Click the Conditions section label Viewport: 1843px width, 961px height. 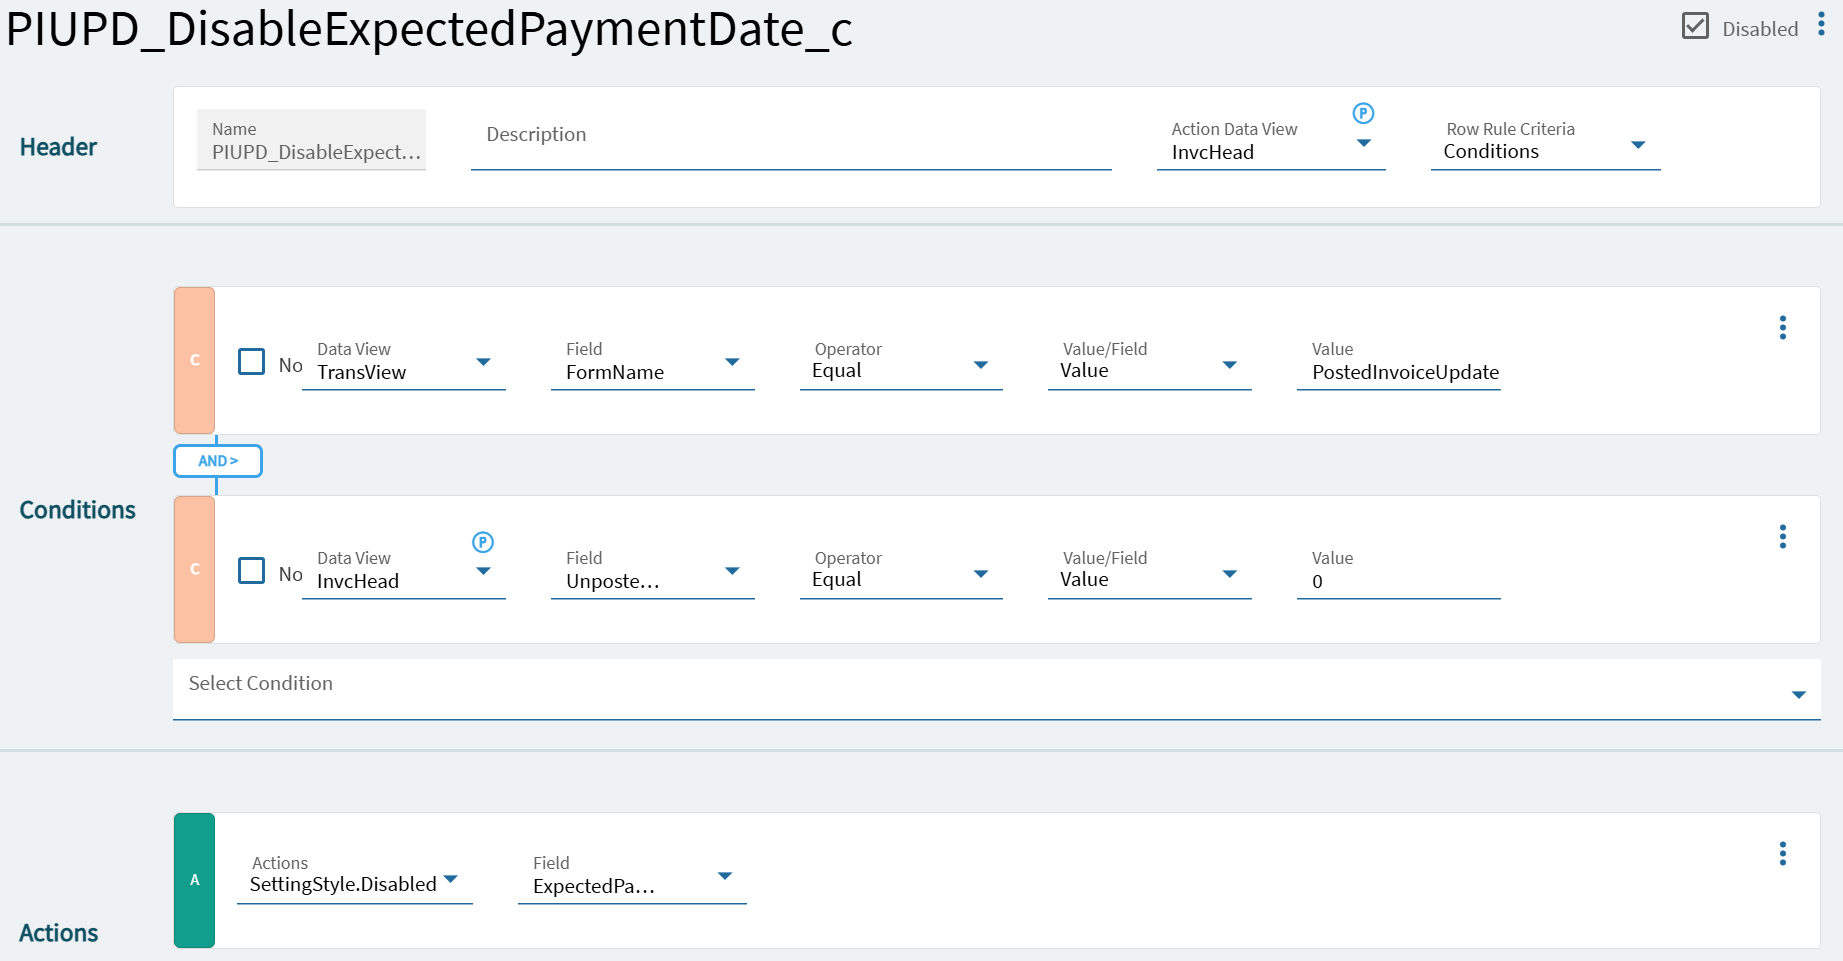pyautogui.click(x=77, y=510)
